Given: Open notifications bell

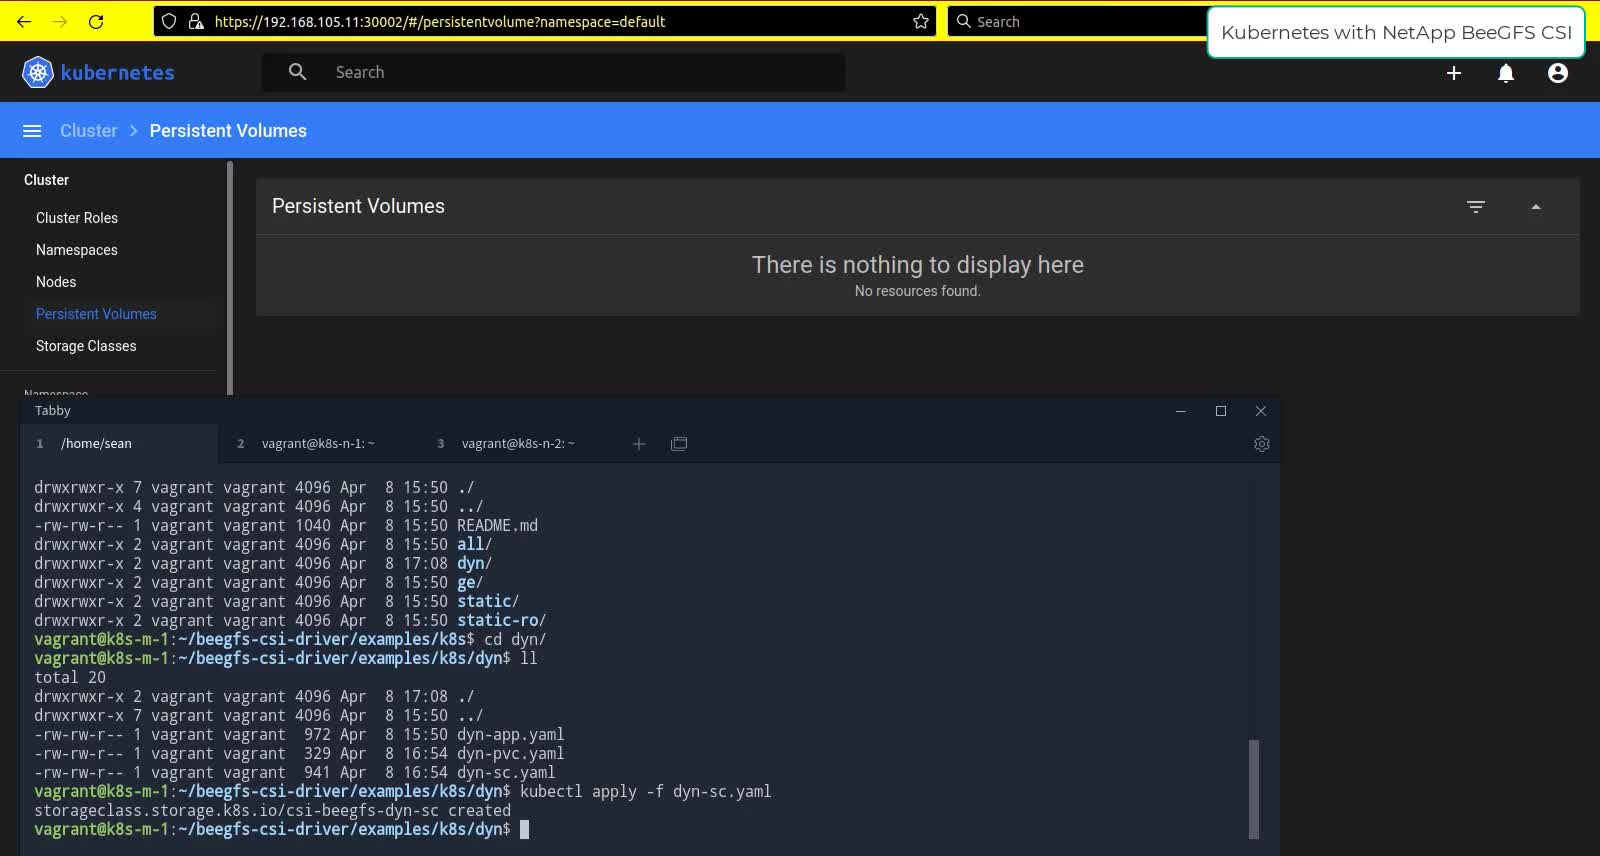Looking at the screenshot, I should pos(1506,72).
